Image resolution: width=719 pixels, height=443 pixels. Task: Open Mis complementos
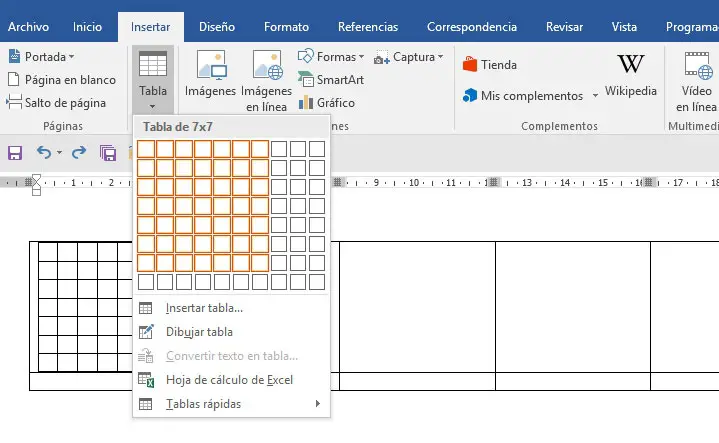523,96
